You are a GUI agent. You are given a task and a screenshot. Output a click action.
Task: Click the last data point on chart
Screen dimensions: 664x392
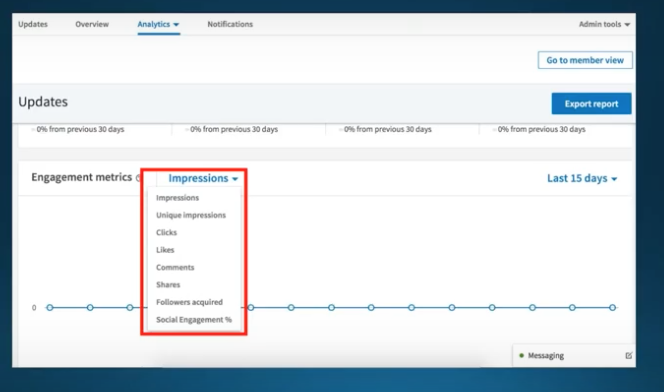click(x=612, y=307)
